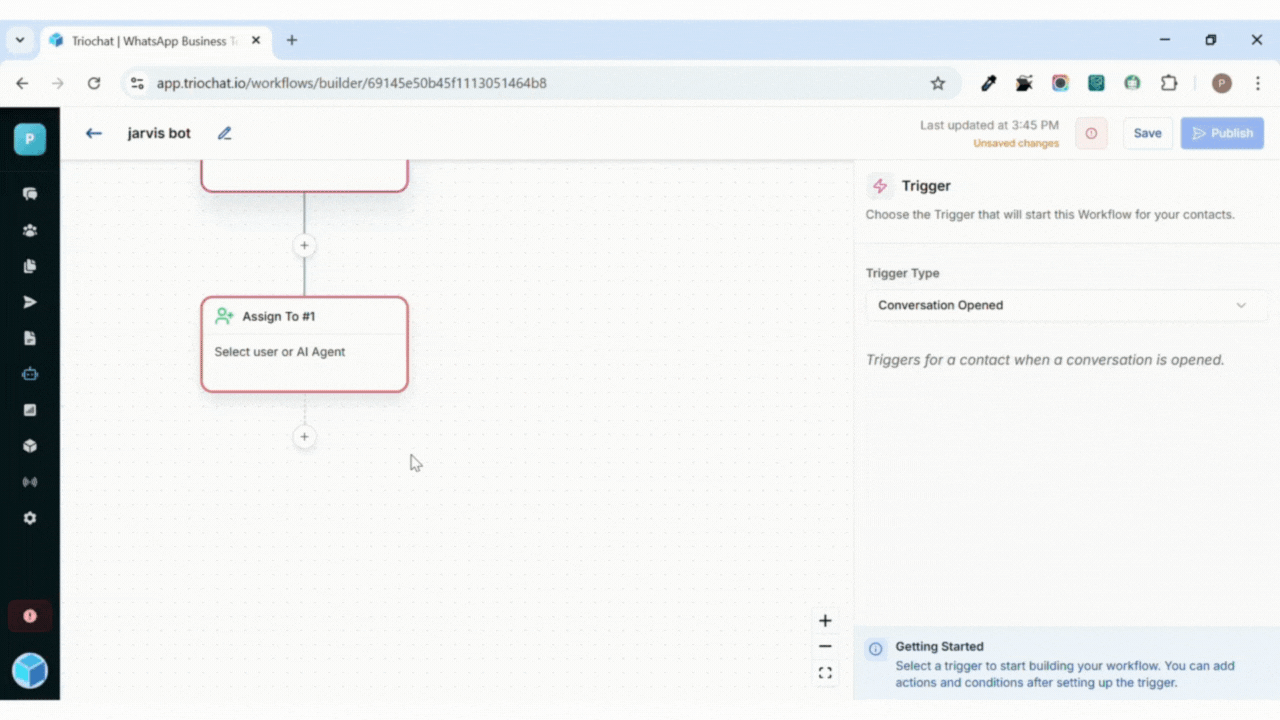
Task: Expand the plus connector above Assign To #1
Action: pyautogui.click(x=304, y=245)
